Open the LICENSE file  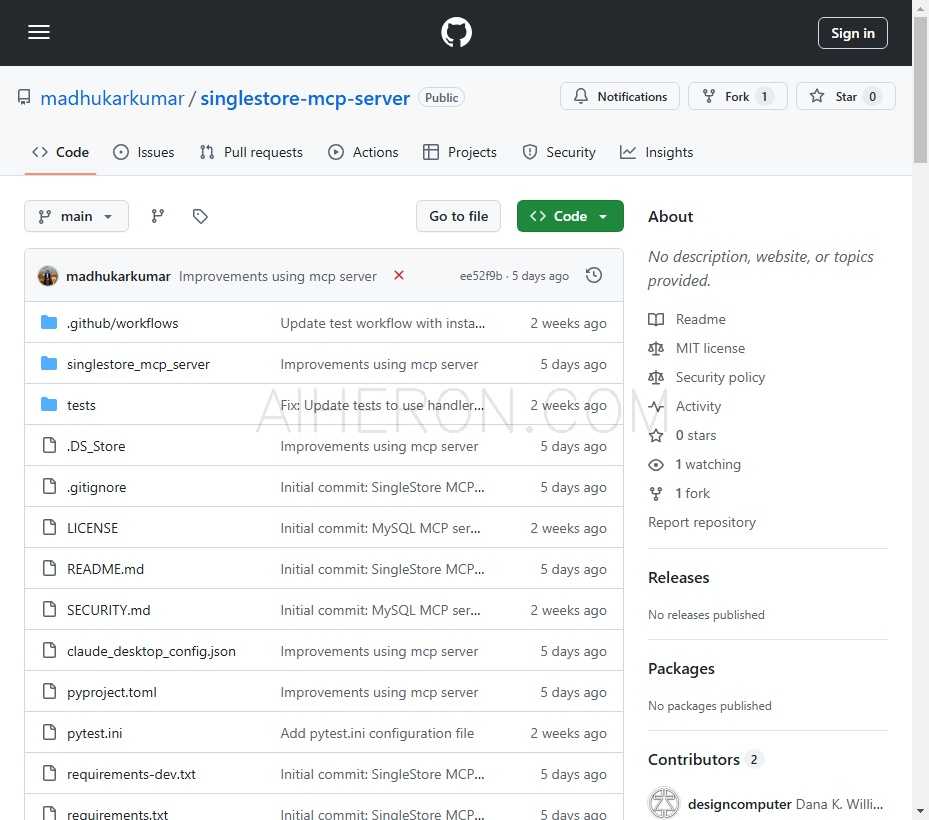[x=92, y=528]
